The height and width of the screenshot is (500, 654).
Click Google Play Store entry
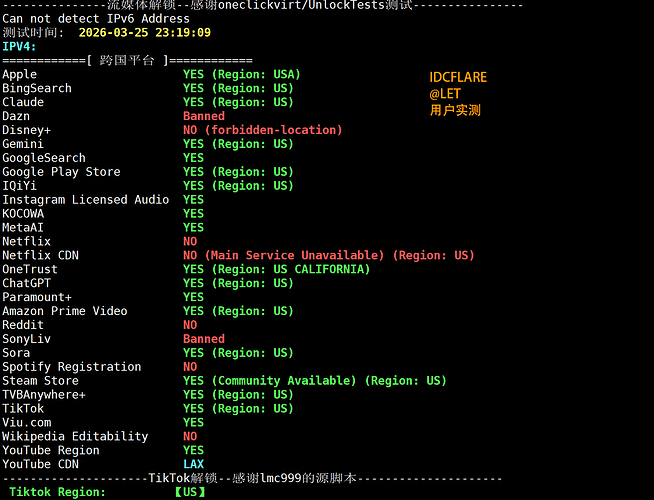(61, 172)
